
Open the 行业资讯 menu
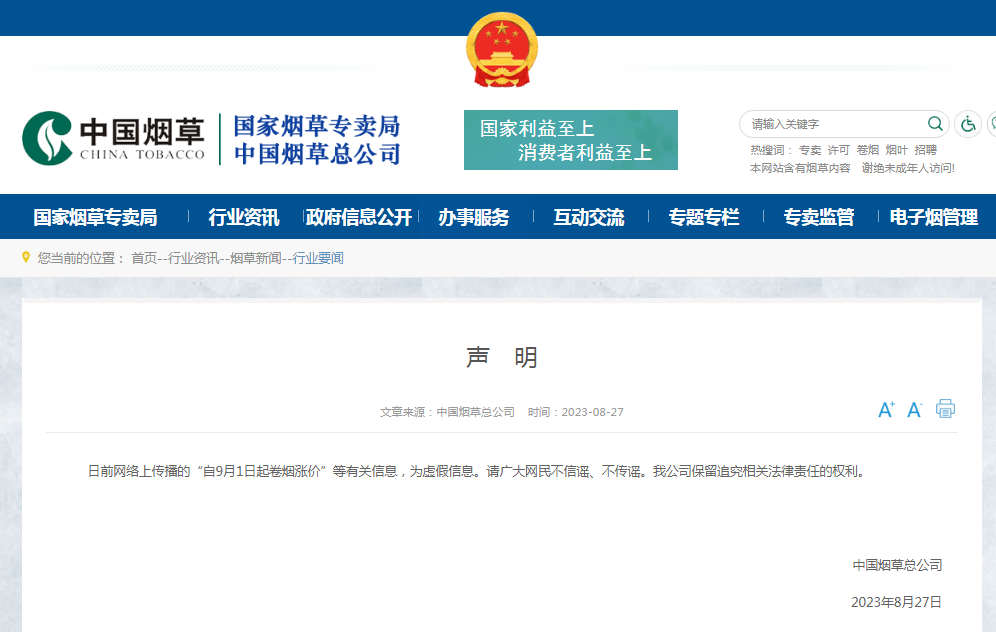pyautogui.click(x=244, y=217)
